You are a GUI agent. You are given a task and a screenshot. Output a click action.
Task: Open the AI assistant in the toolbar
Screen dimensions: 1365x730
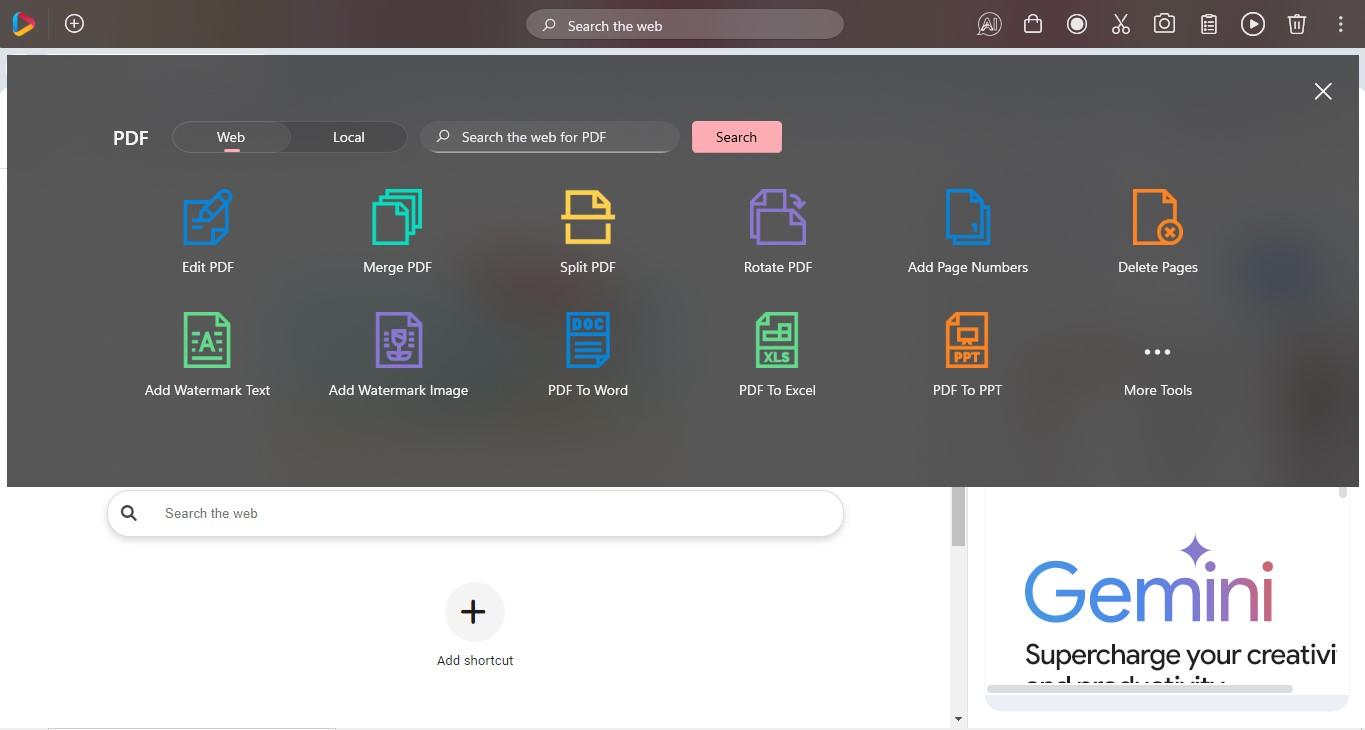click(x=988, y=24)
